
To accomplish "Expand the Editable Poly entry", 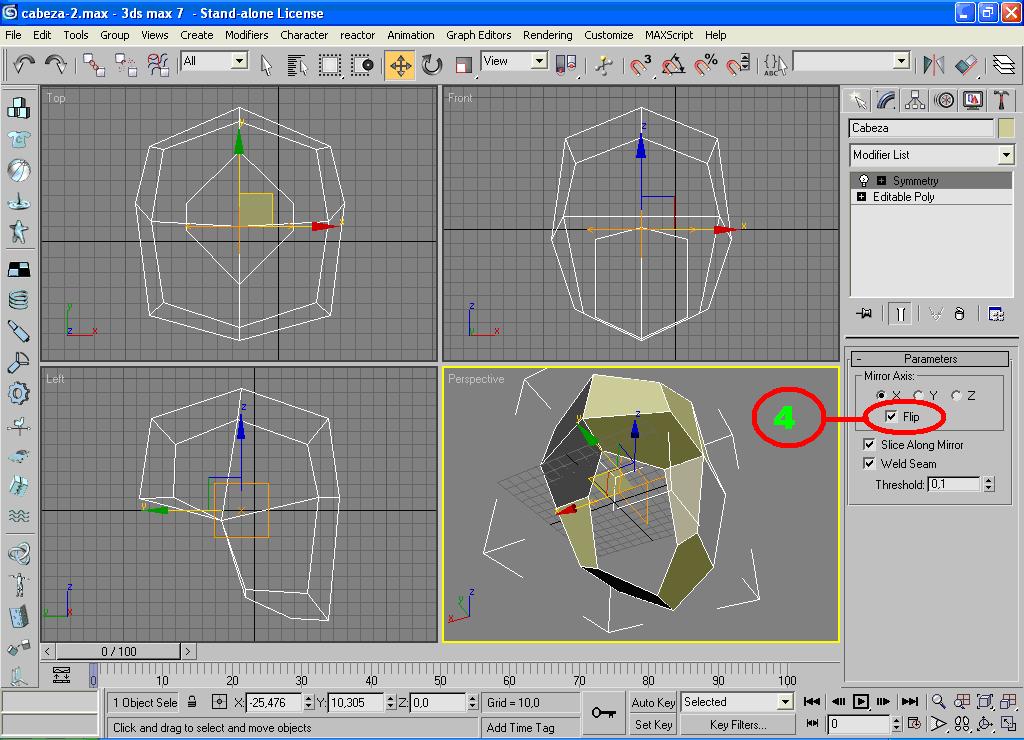I will point(861,197).
